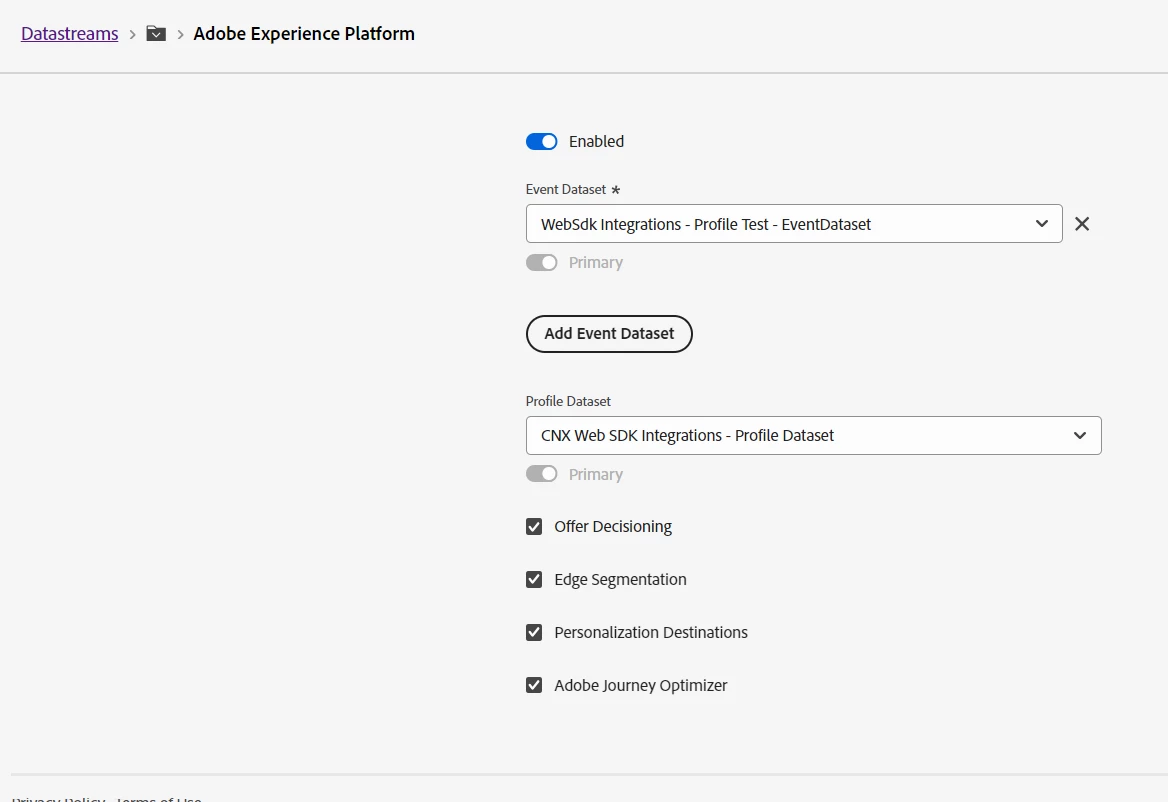
Task: Open the dropdown showing CNX Web SDK Integrations
Action: [800, 435]
